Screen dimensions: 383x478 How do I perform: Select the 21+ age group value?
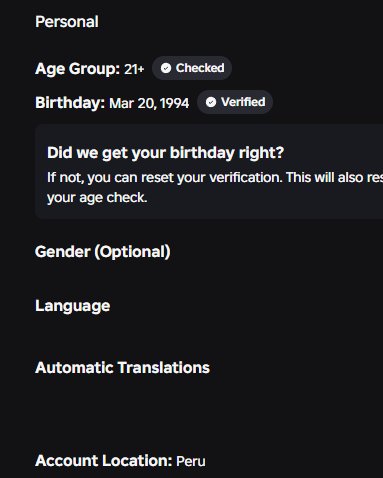pyautogui.click(x=134, y=69)
